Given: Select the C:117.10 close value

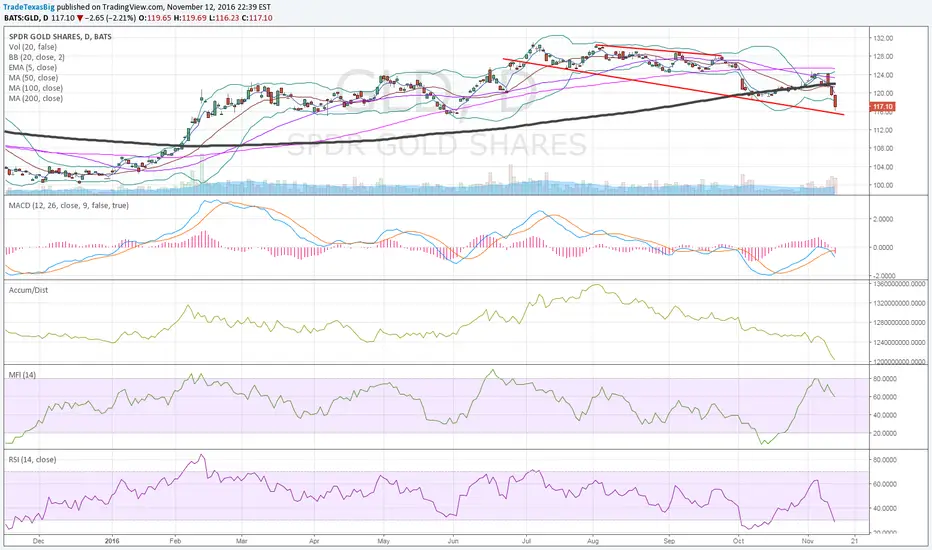Looking at the screenshot, I should [x=257, y=18].
